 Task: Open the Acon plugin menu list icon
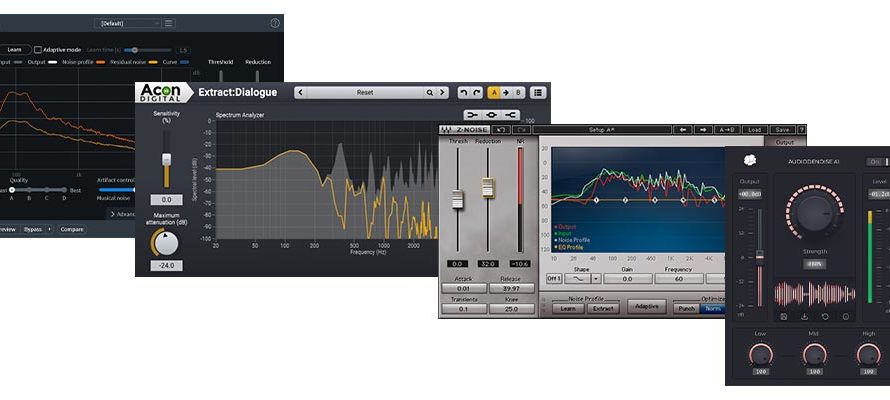coord(538,92)
